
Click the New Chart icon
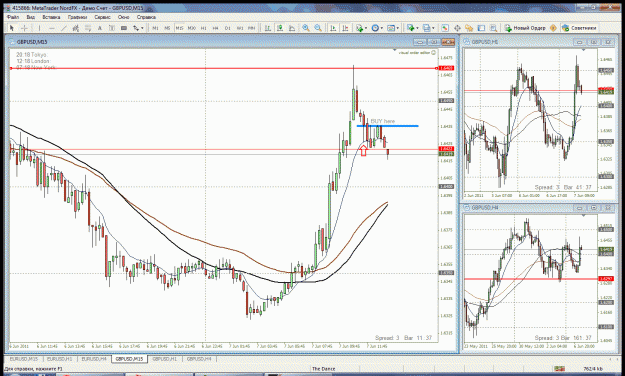[410, 28]
